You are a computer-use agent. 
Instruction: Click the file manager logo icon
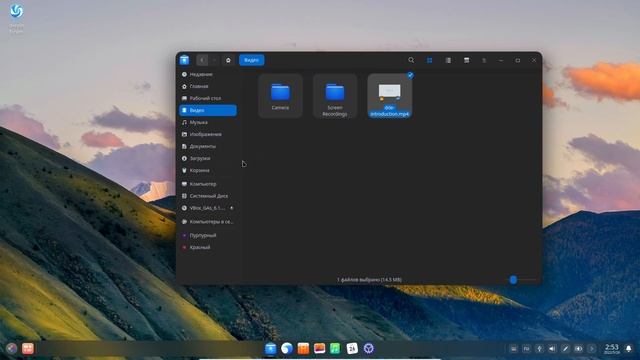click(184, 60)
